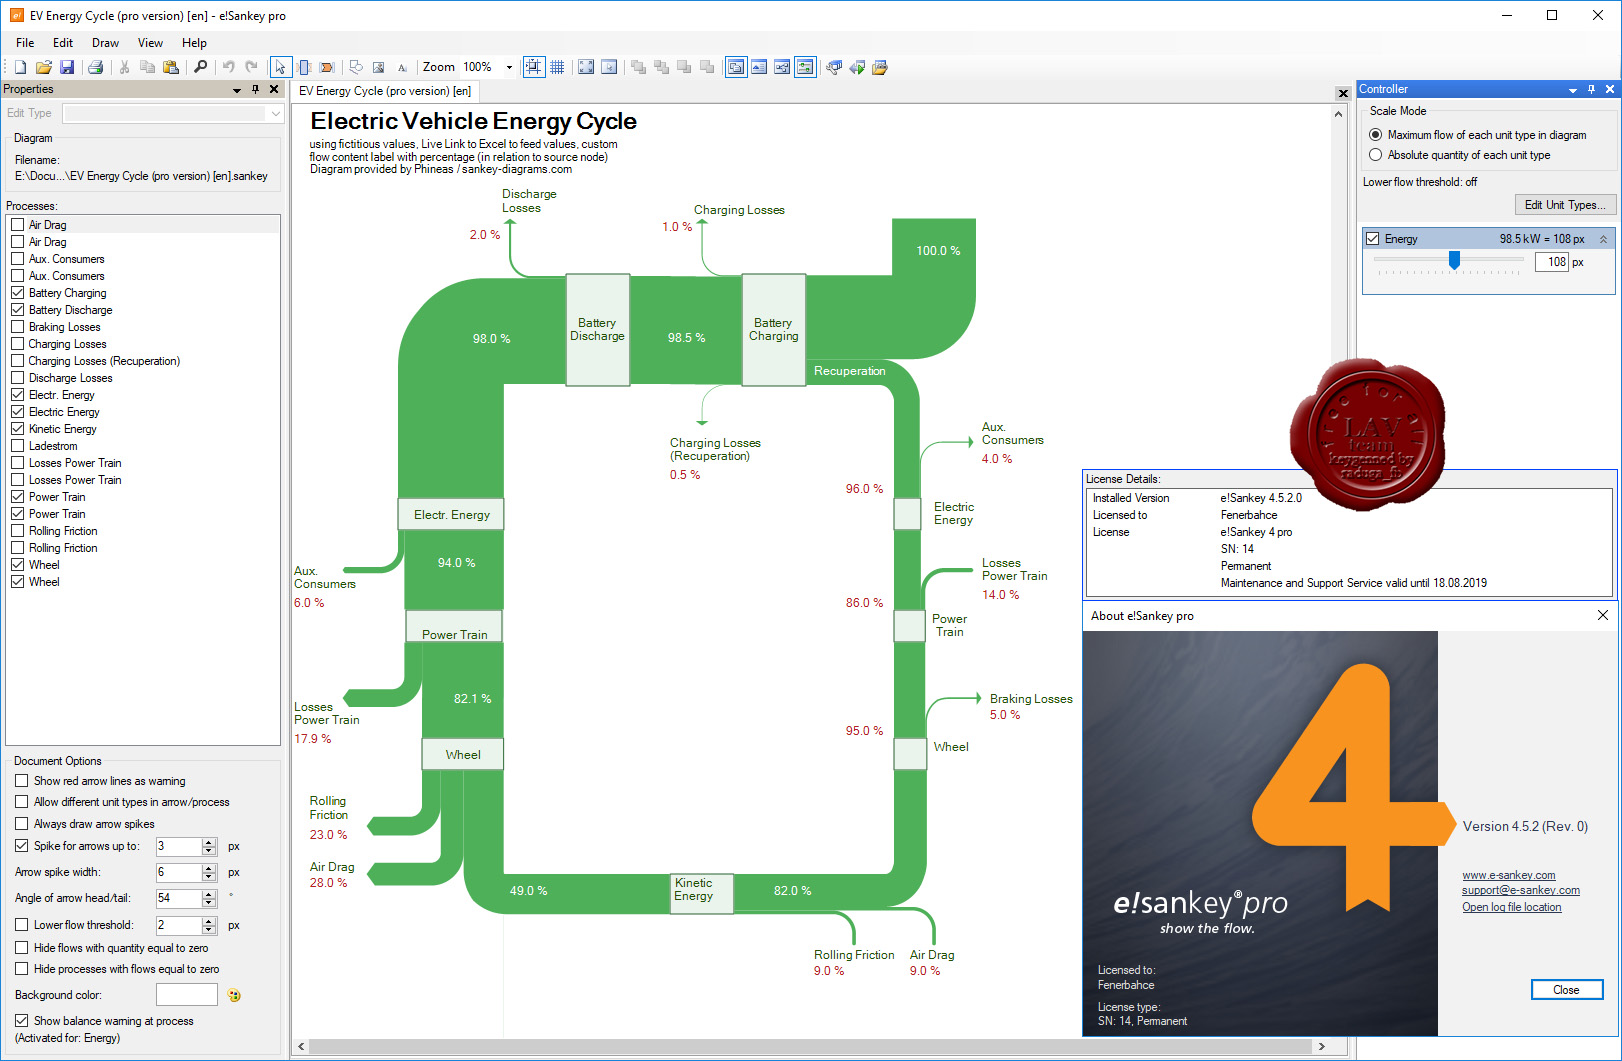Uncheck Show balance warning at process
1622x1061 pixels.
[21, 1021]
